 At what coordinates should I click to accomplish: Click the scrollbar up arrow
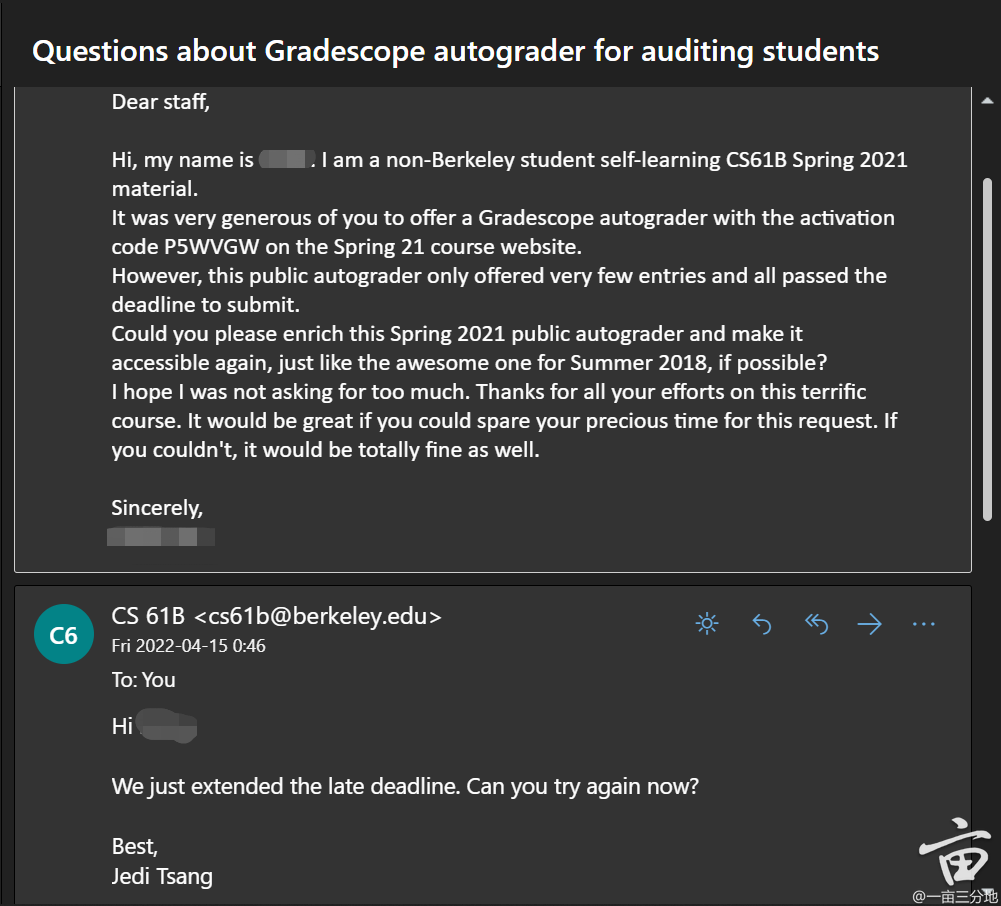point(986,99)
